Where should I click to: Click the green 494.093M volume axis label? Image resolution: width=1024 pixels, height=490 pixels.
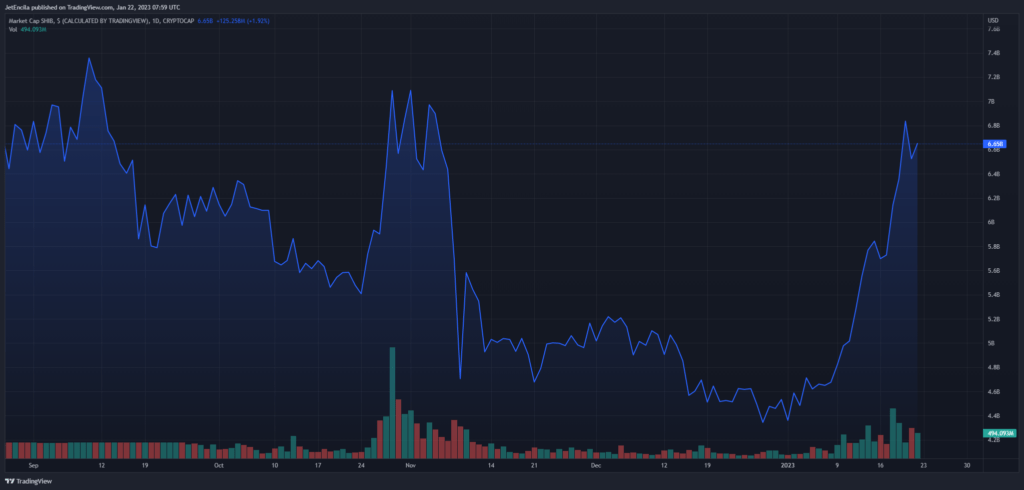tap(1000, 433)
